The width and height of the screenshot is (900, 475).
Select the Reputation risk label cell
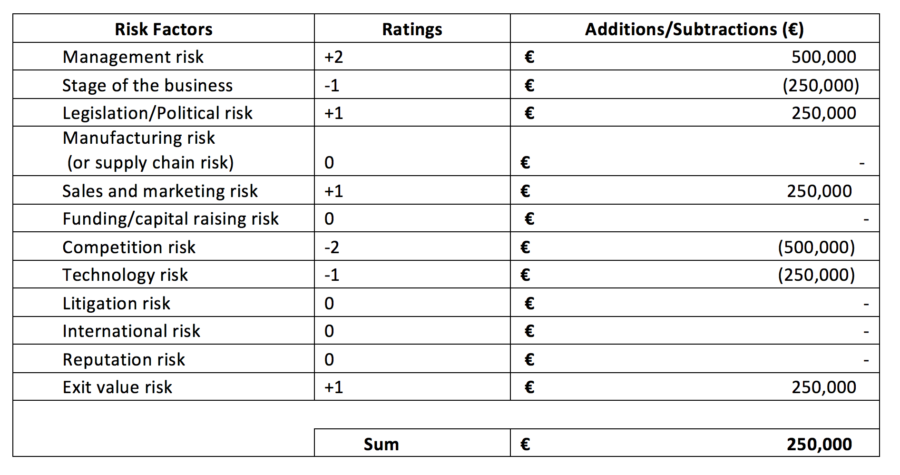124,359
